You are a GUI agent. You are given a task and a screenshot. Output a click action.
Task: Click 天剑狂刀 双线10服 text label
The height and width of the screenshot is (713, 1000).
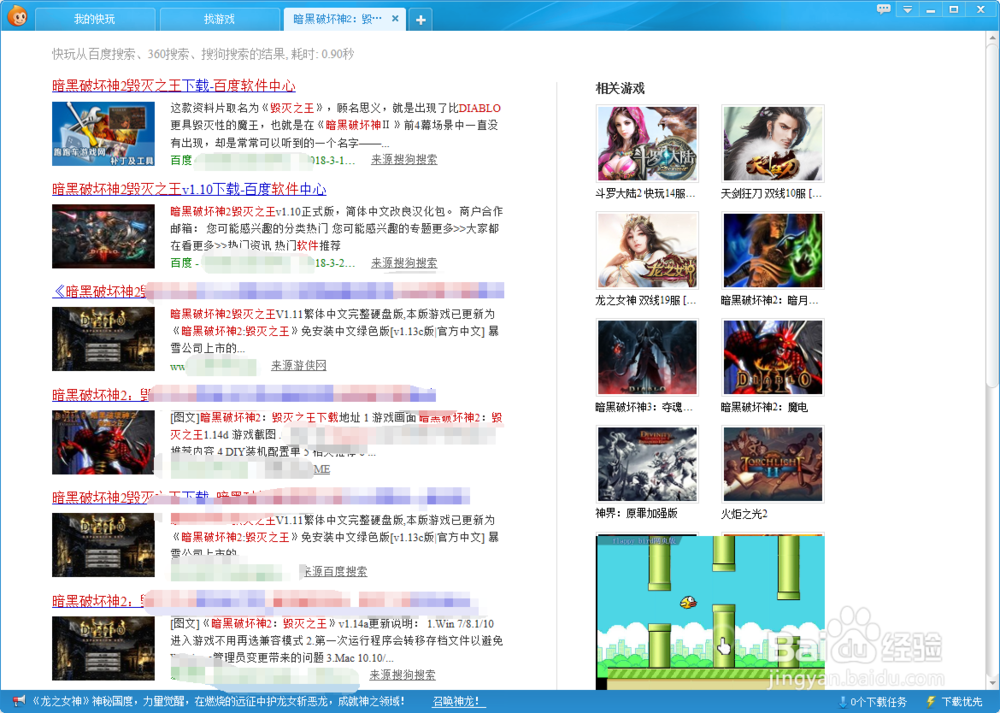771,193
